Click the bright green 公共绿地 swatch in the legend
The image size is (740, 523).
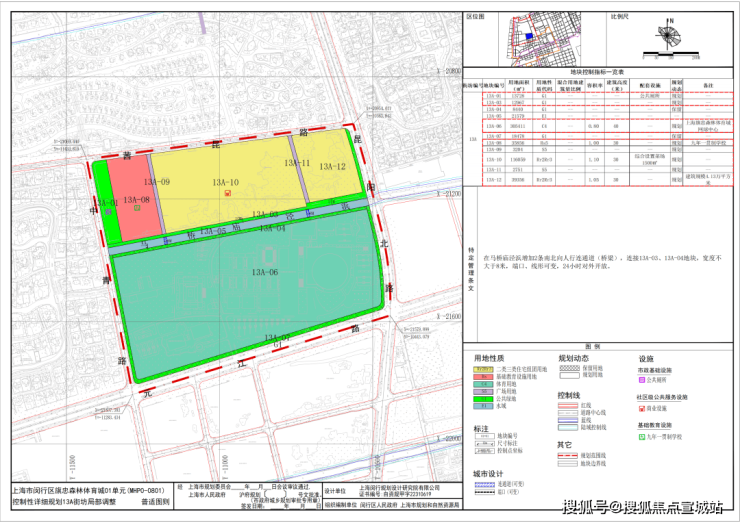click(484, 399)
